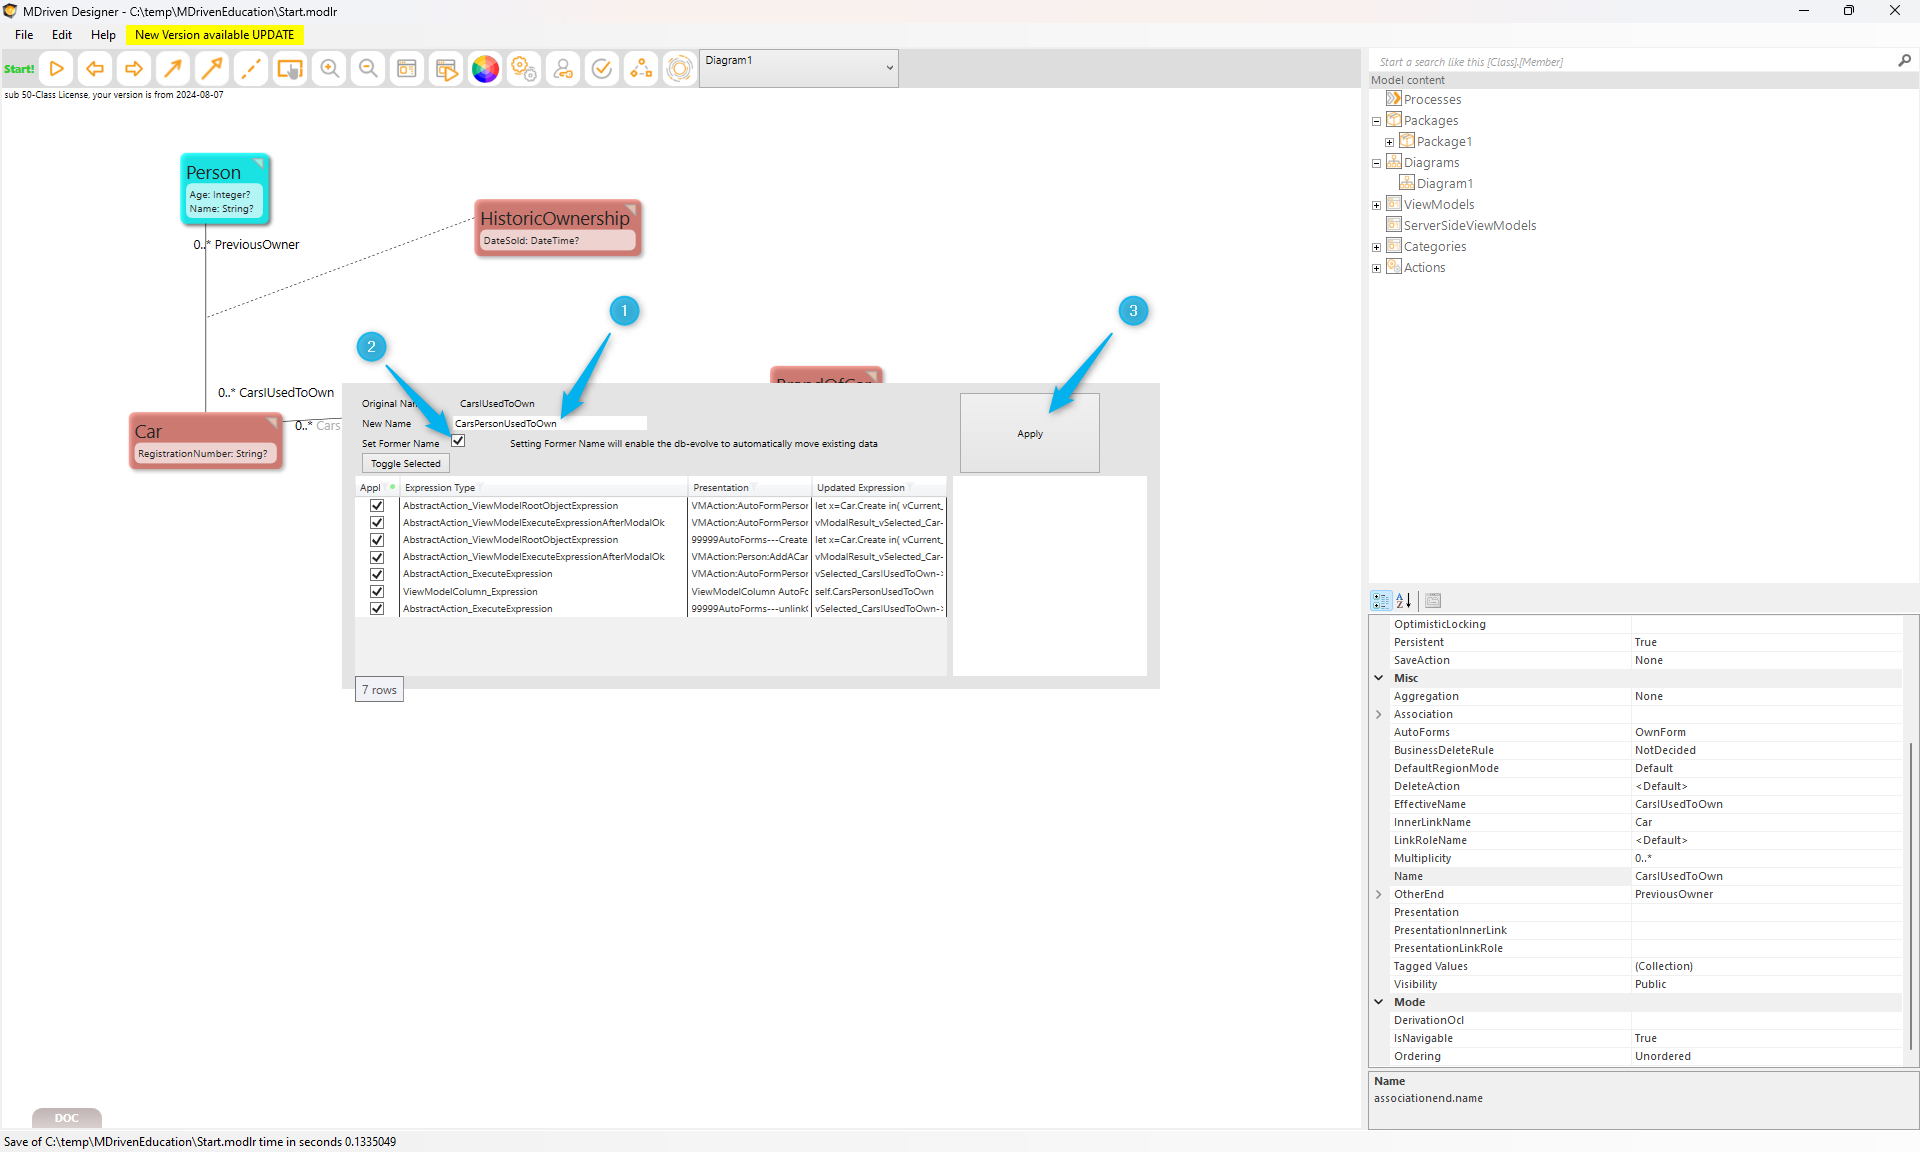Click the user key access icon
Screen dimensions: 1920x1152
point(563,69)
